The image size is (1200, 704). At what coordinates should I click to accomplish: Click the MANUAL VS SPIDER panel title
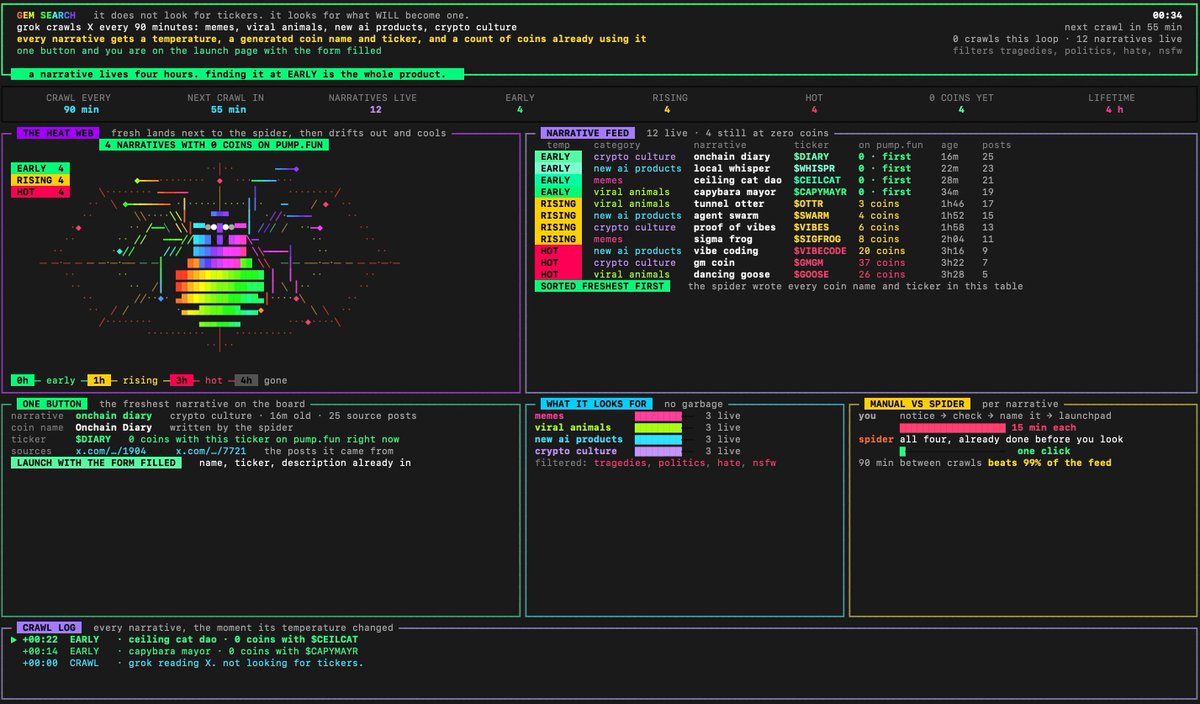point(918,403)
